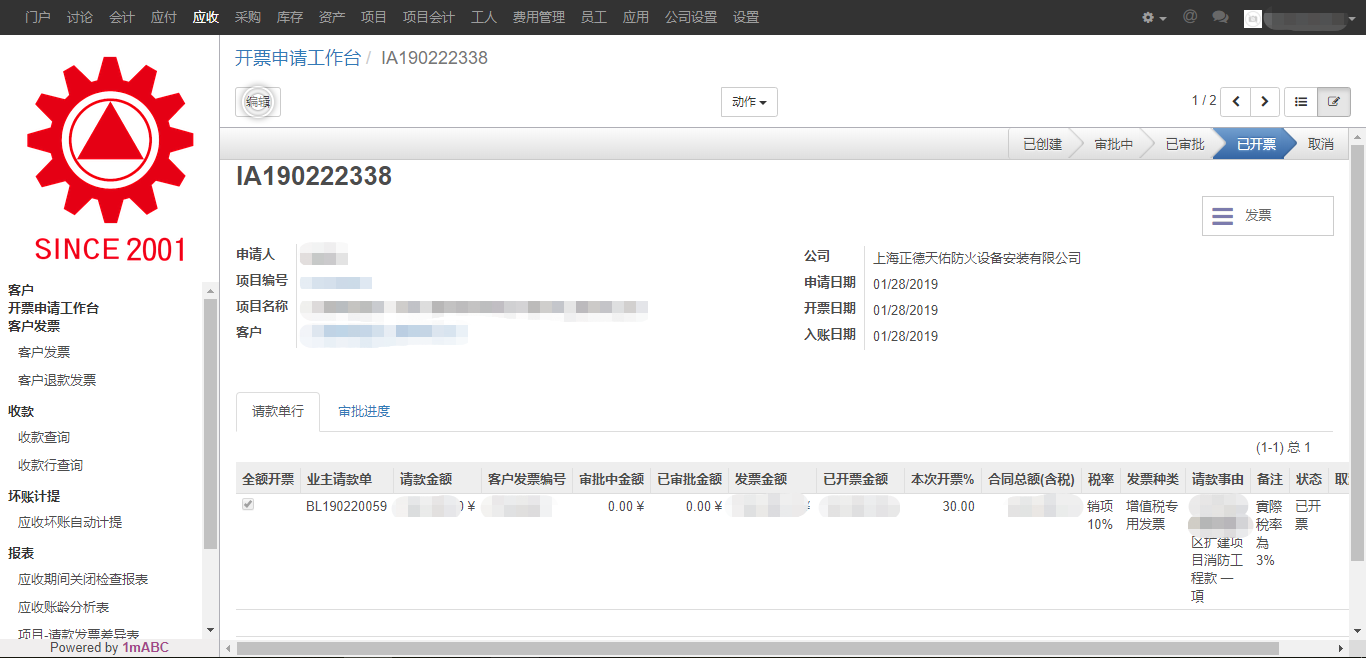Click sidebar scrollbar up arrow

(x=210, y=290)
